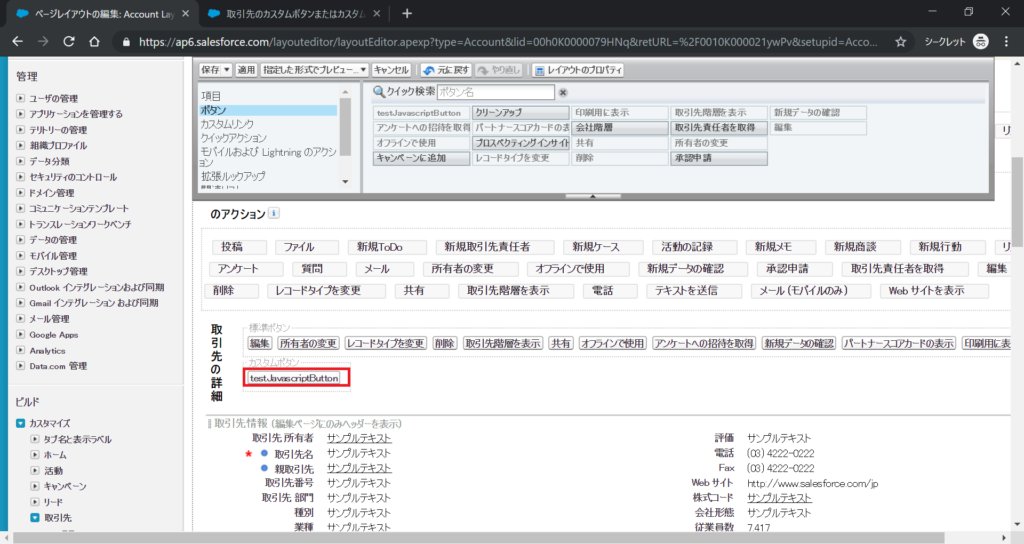Reload the page in the browser
Screen dimensions: 1024x544
click(68, 42)
